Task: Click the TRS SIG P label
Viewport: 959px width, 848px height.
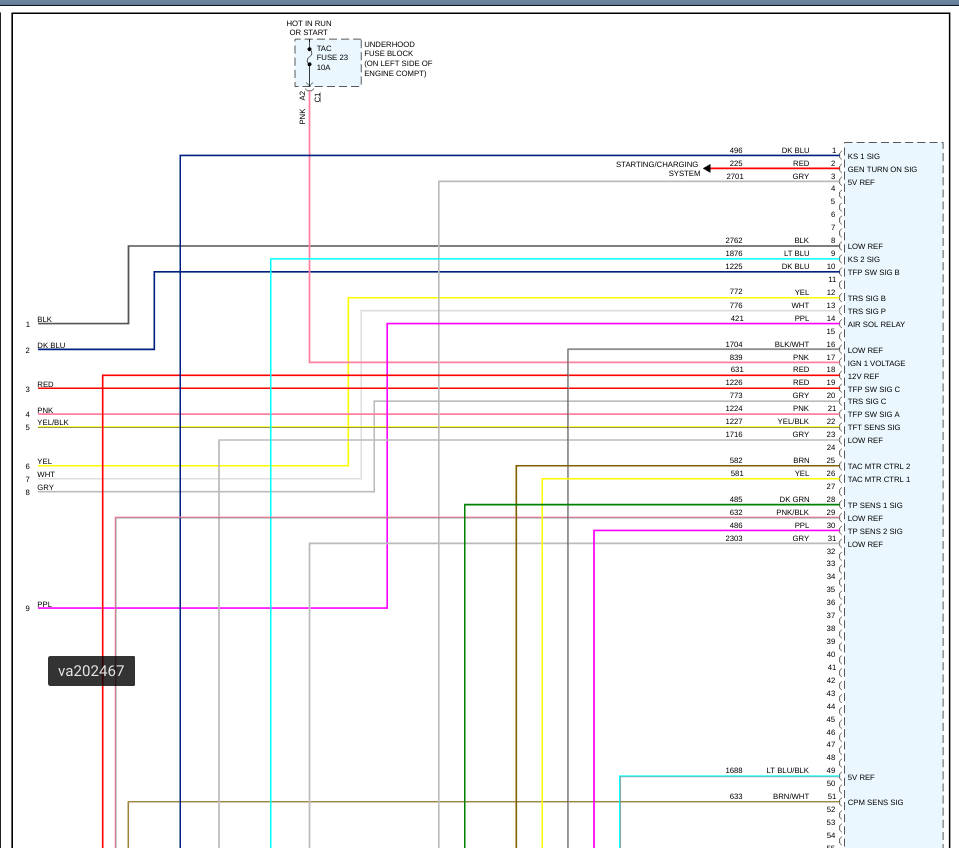Action: click(866, 311)
